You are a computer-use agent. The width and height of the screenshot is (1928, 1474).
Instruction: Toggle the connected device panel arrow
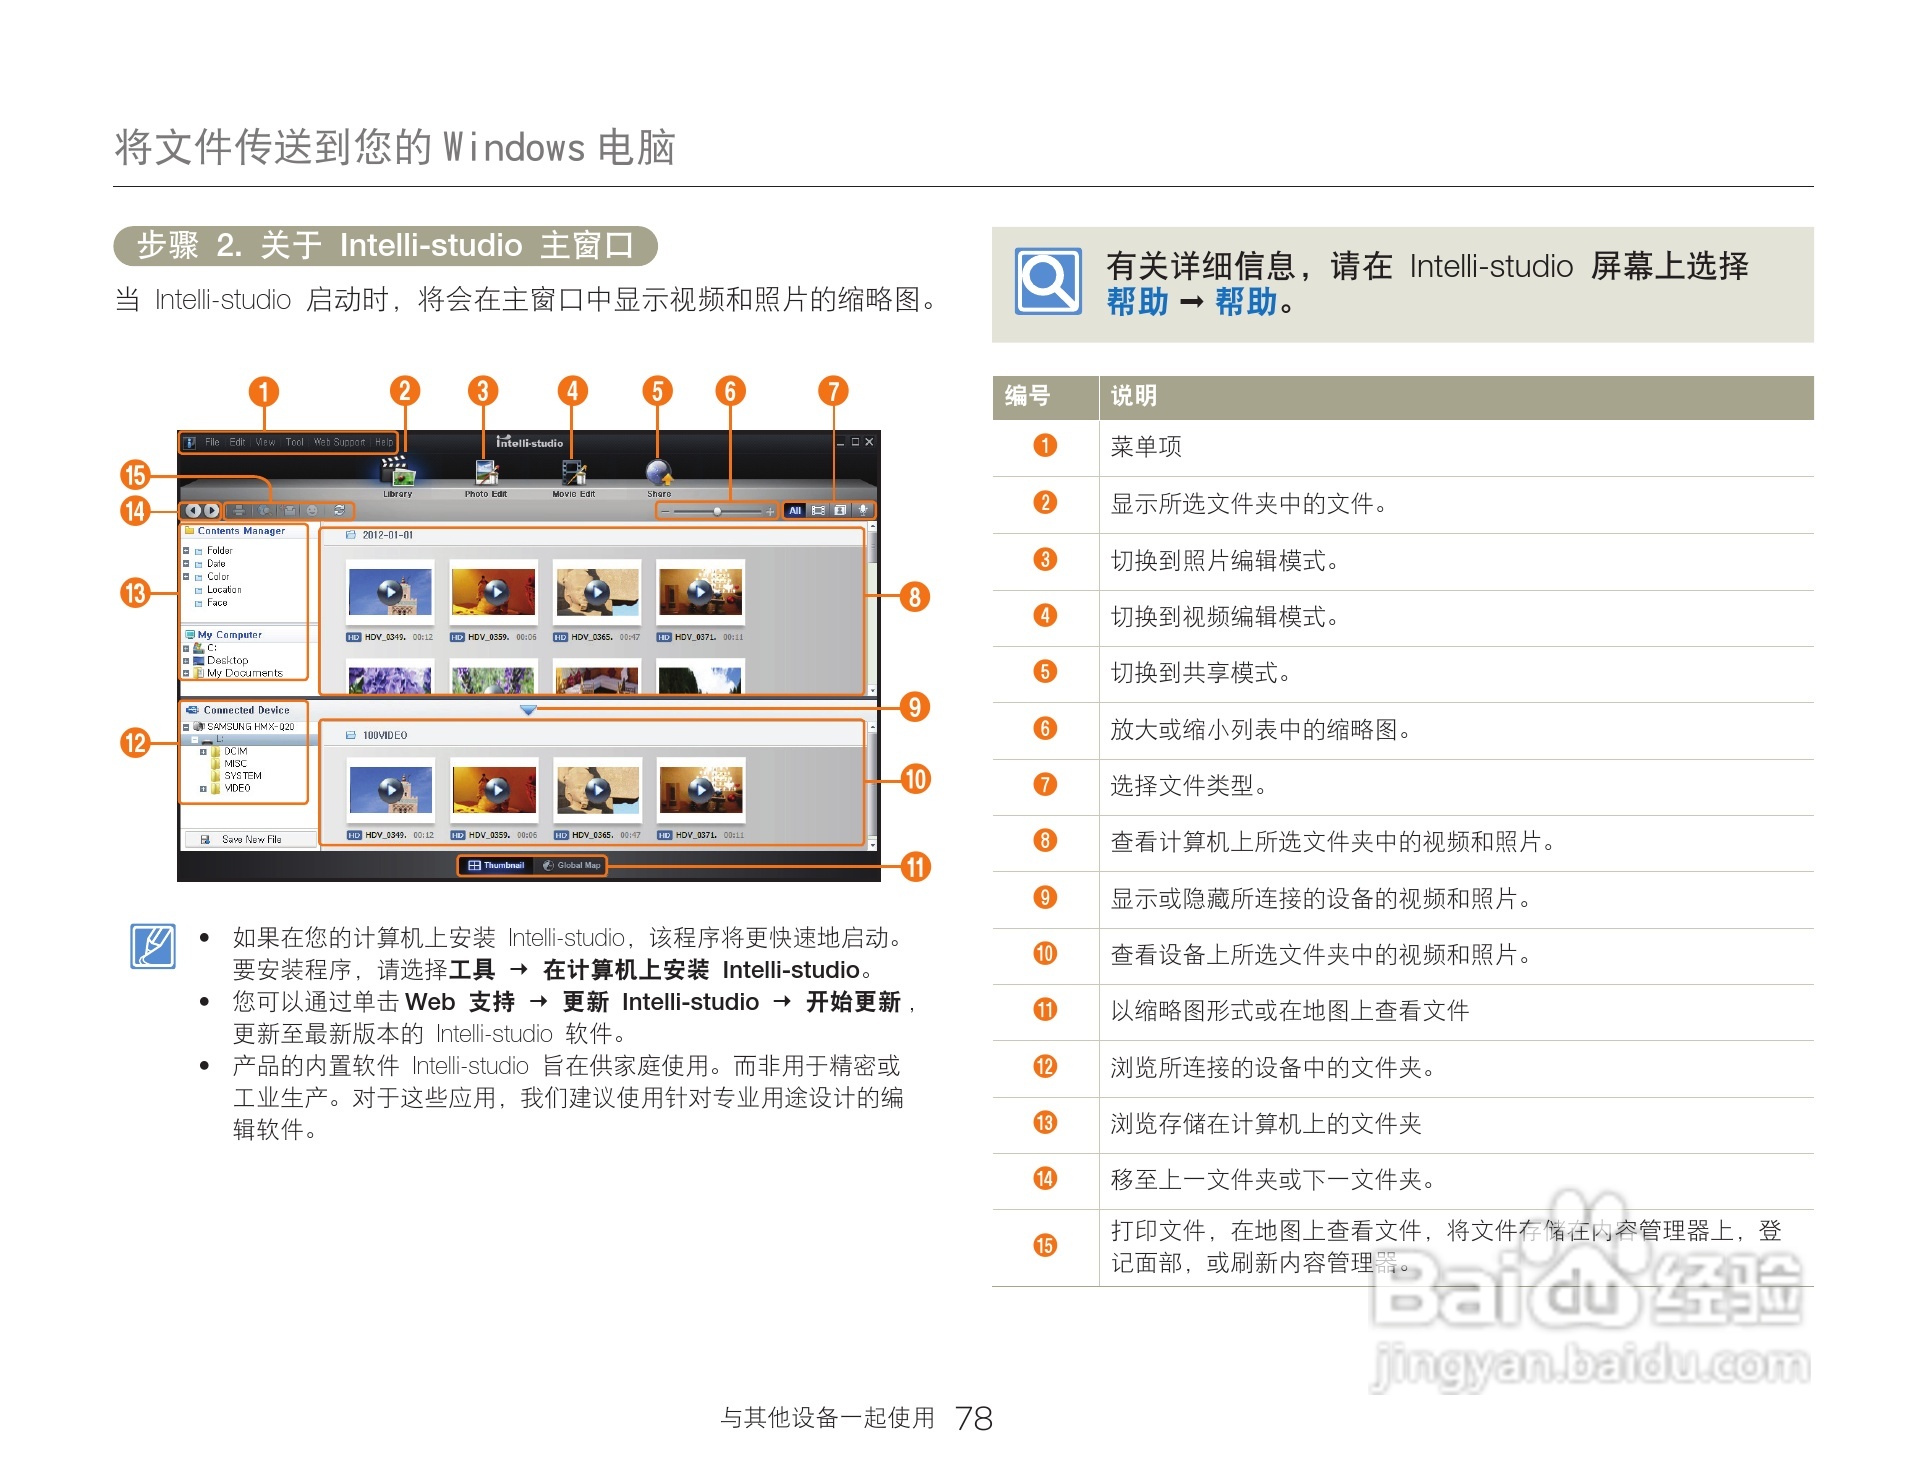click(529, 709)
